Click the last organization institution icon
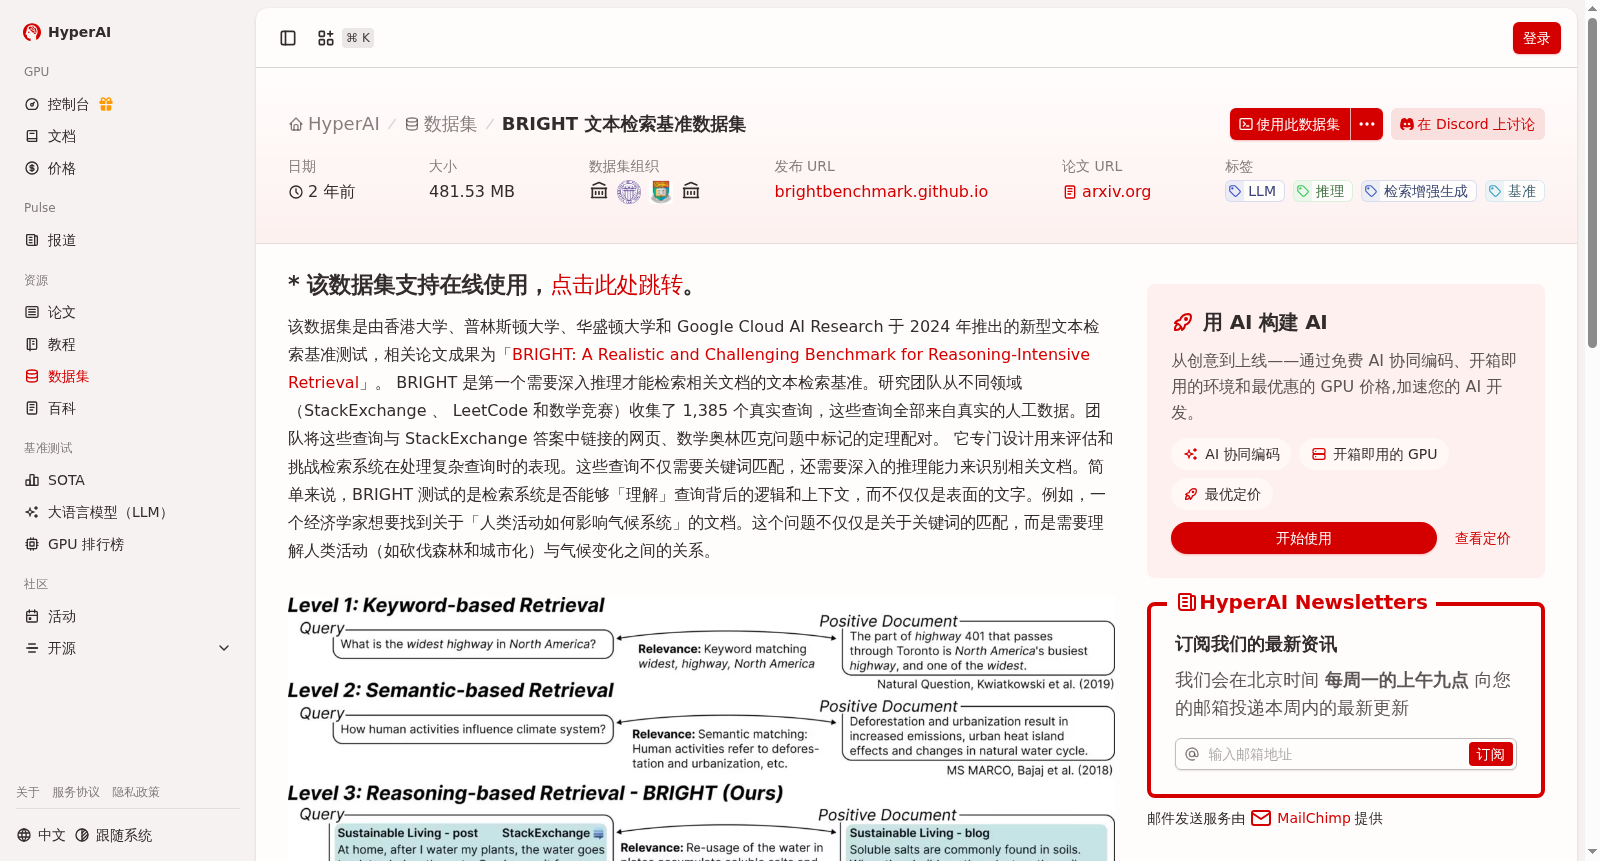 (x=691, y=191)
